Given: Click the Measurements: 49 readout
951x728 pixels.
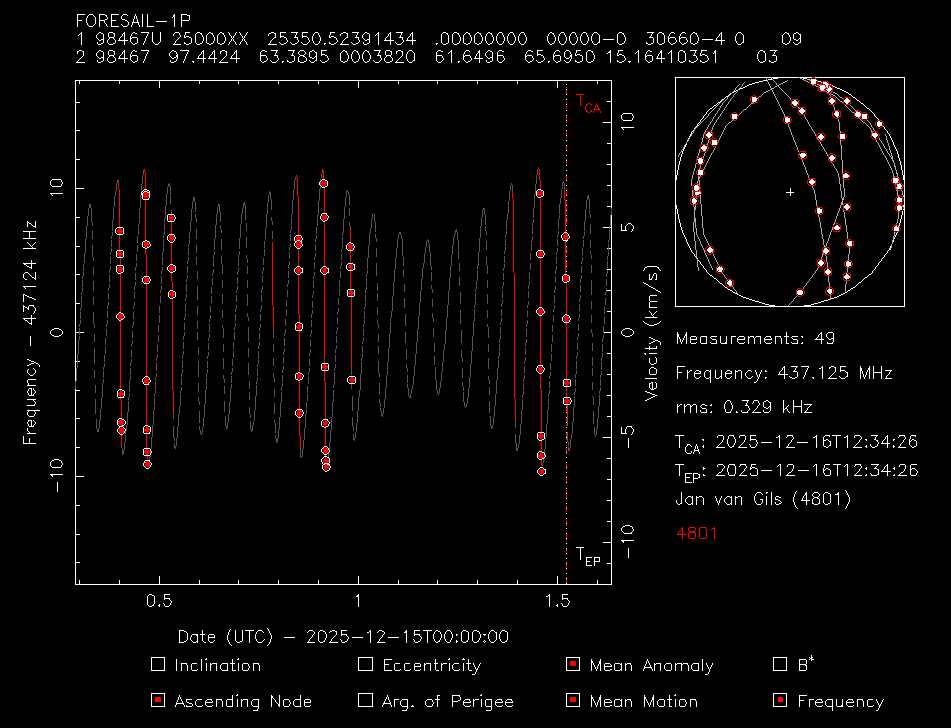Looking at the screenshot, I should click(755, 338).
